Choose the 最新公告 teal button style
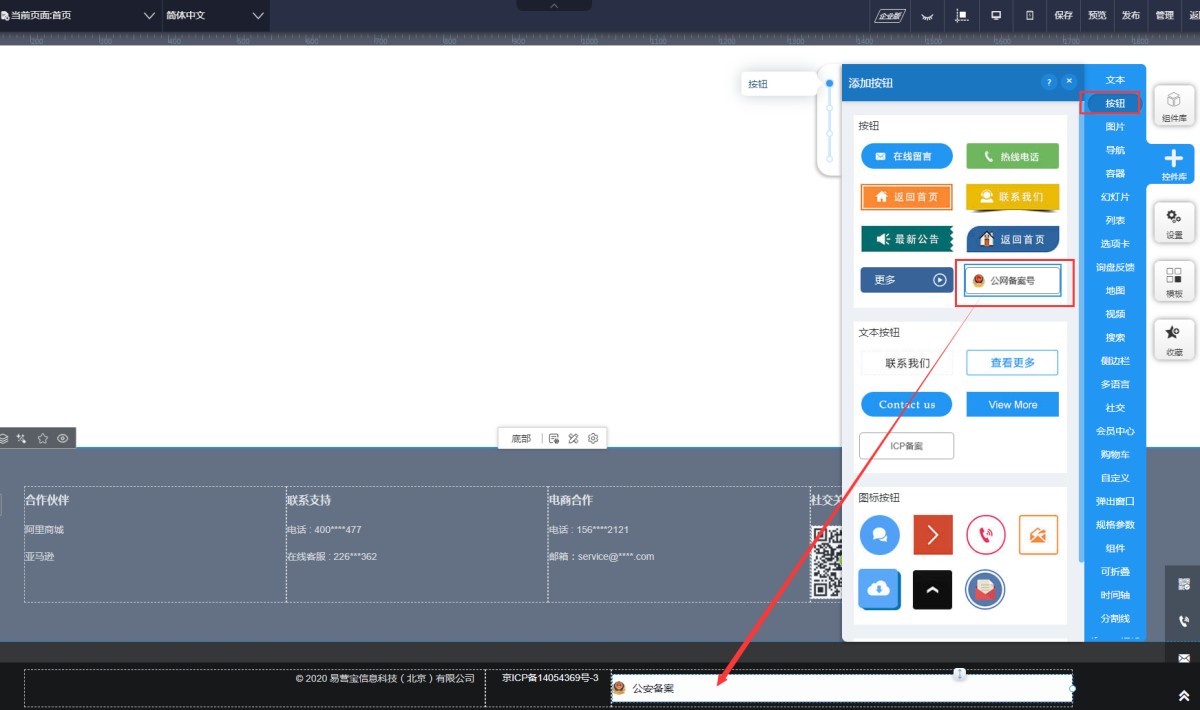The height and width of the screenshot is (710, 1200). pos(907,239)
